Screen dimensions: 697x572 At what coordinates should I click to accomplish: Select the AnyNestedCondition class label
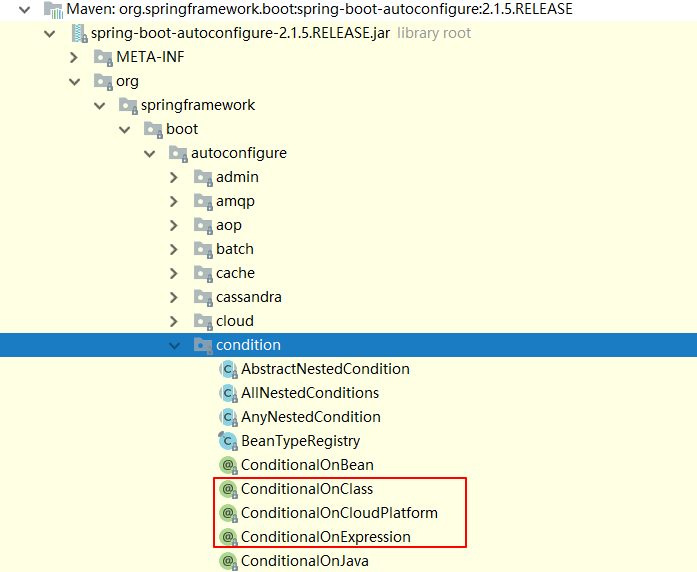[x=310, y=417]
